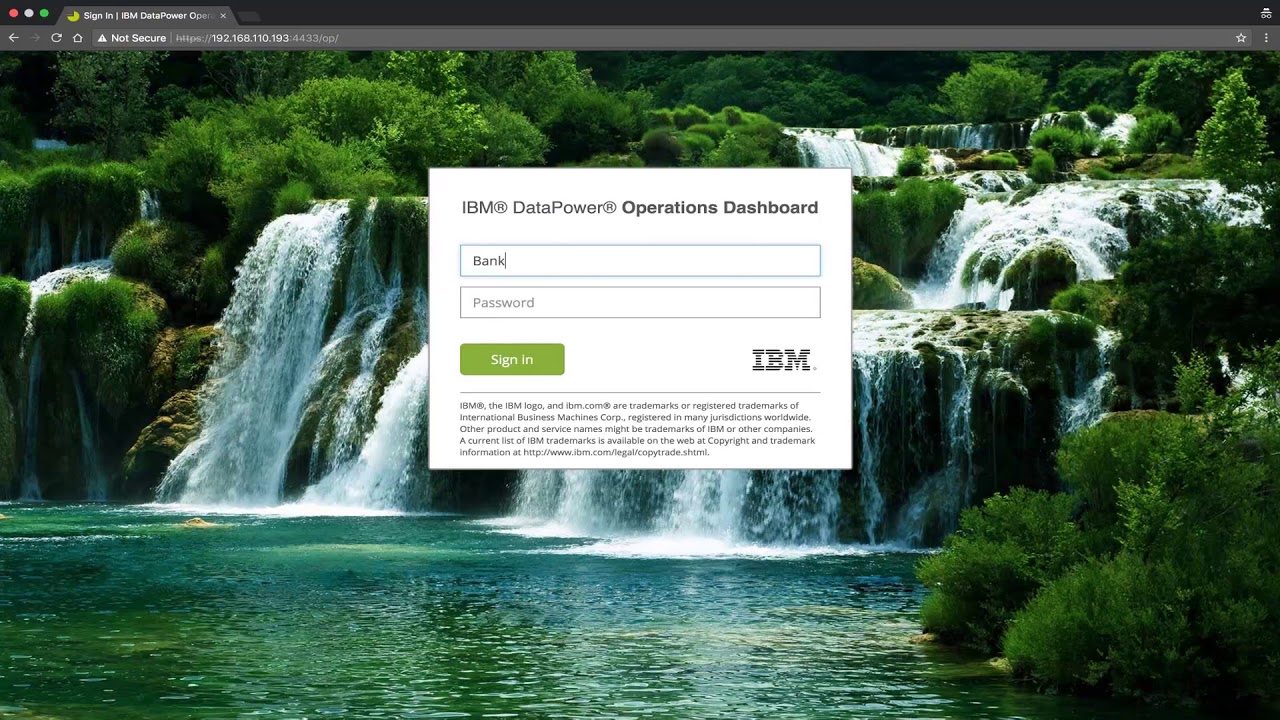Screen dimensions: 1280x720
Task: Close the Sign In browser tab
Action: (223, 16)
